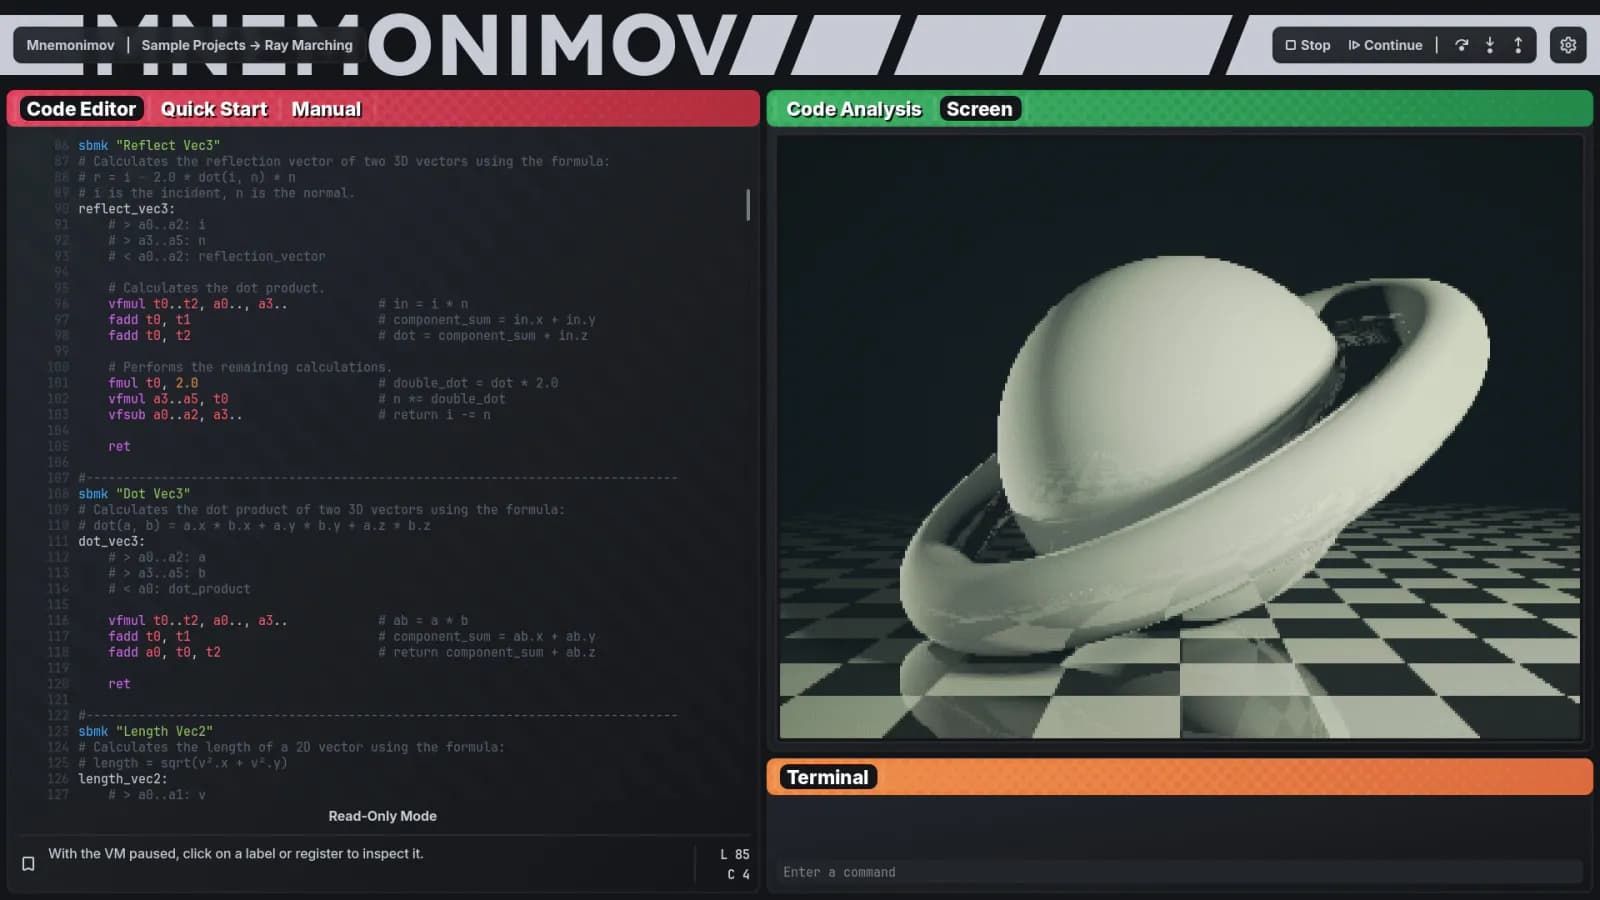The image size is (1600, 900).
Task: Click the fmul t0, 2.0 instruction
Action: [153, 383]
